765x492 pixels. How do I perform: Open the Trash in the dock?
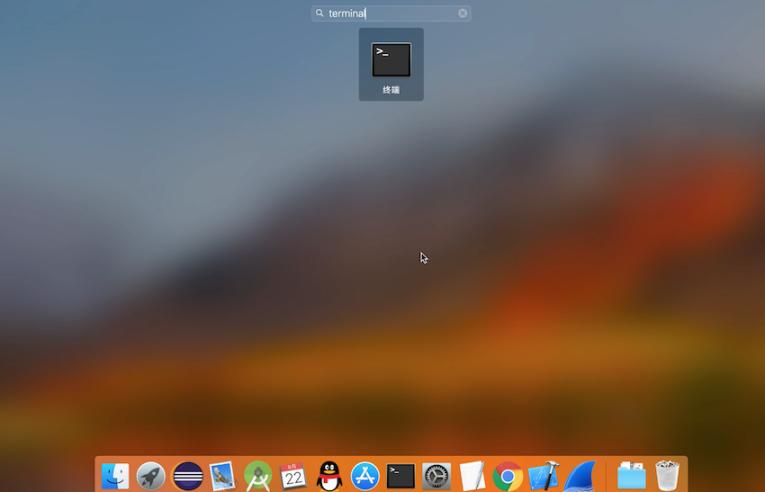[667, 475]
